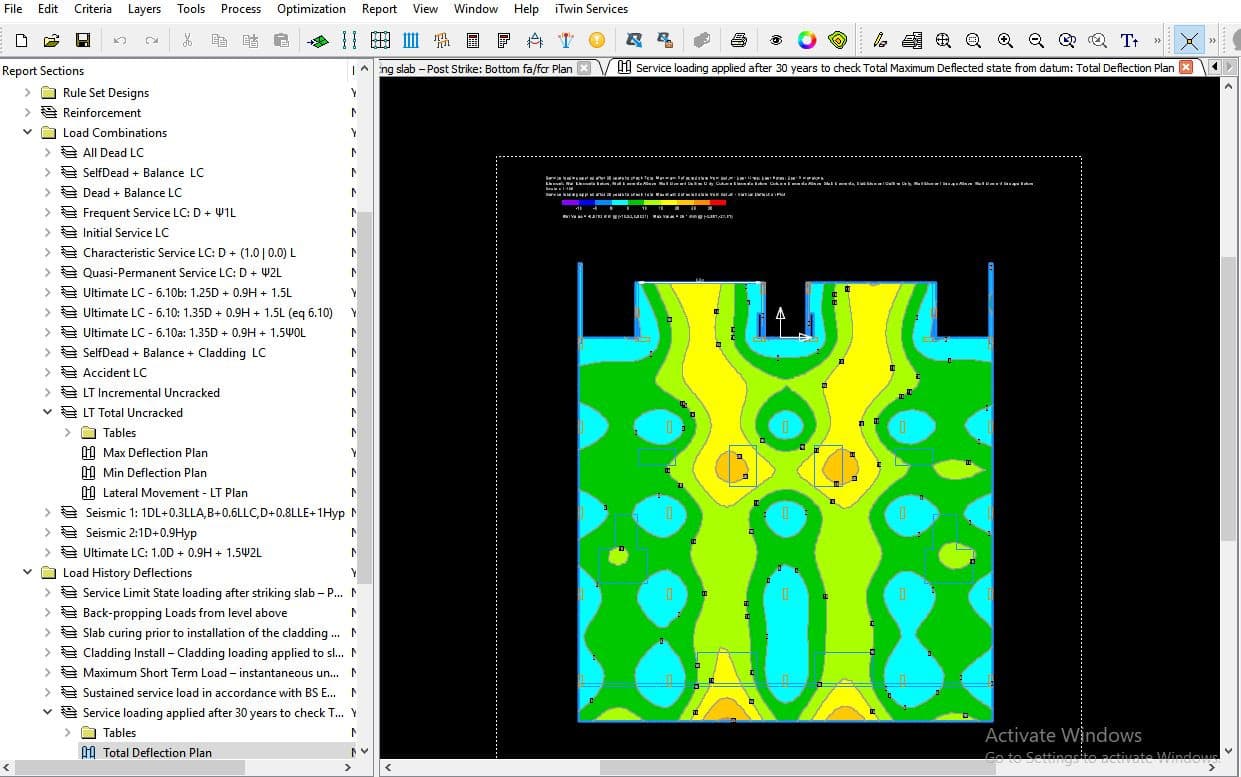
Task: Open the iTwin Services menu
Action: (591, 9)
